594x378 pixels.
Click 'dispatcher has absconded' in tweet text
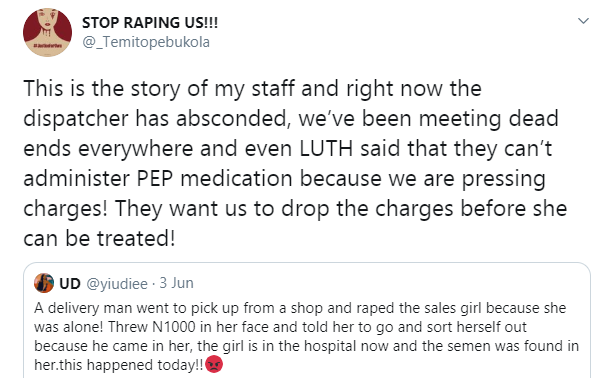pos(155,119)
